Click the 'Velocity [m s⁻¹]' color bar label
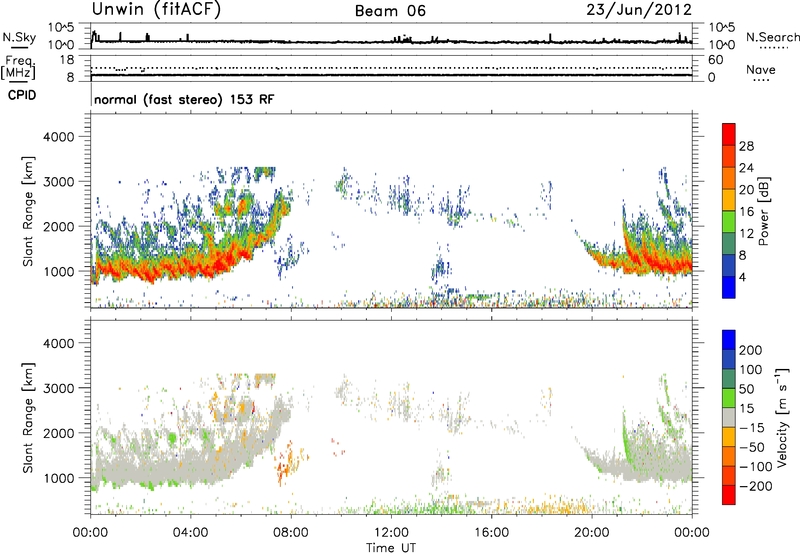Image resolution: width=800 pixels, height=554 pixels. click(x=783, y=417)
